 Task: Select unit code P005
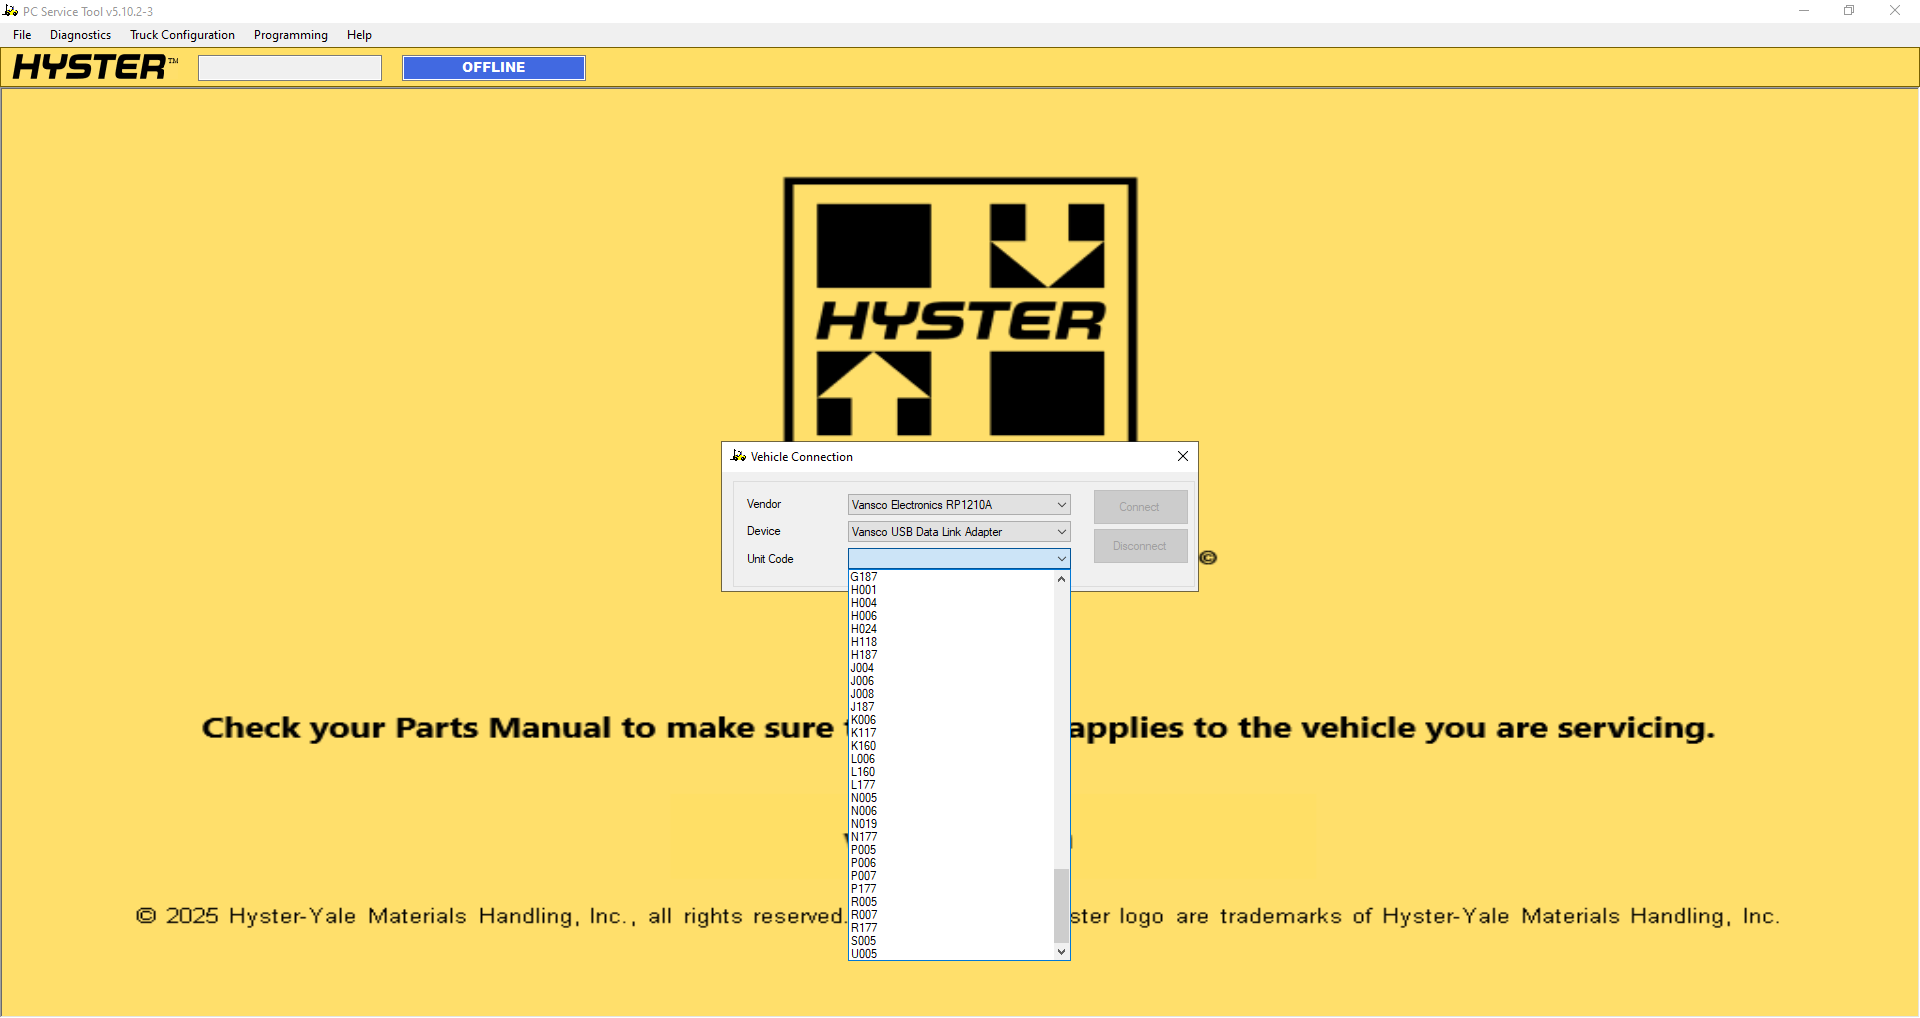click(x=951, y=850)
